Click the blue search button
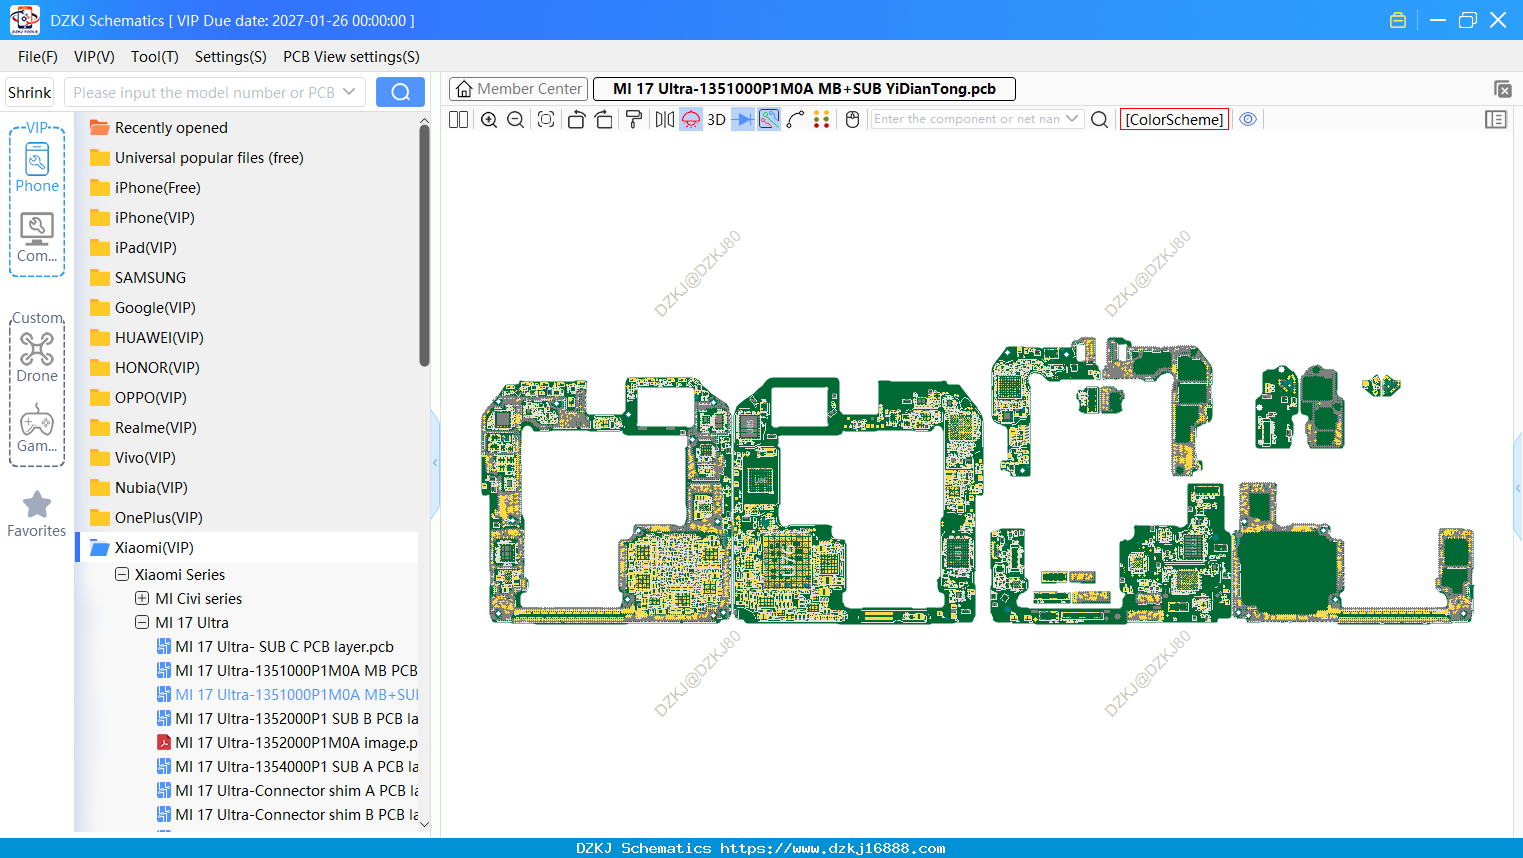1523x858 pixels. [400, 92]
